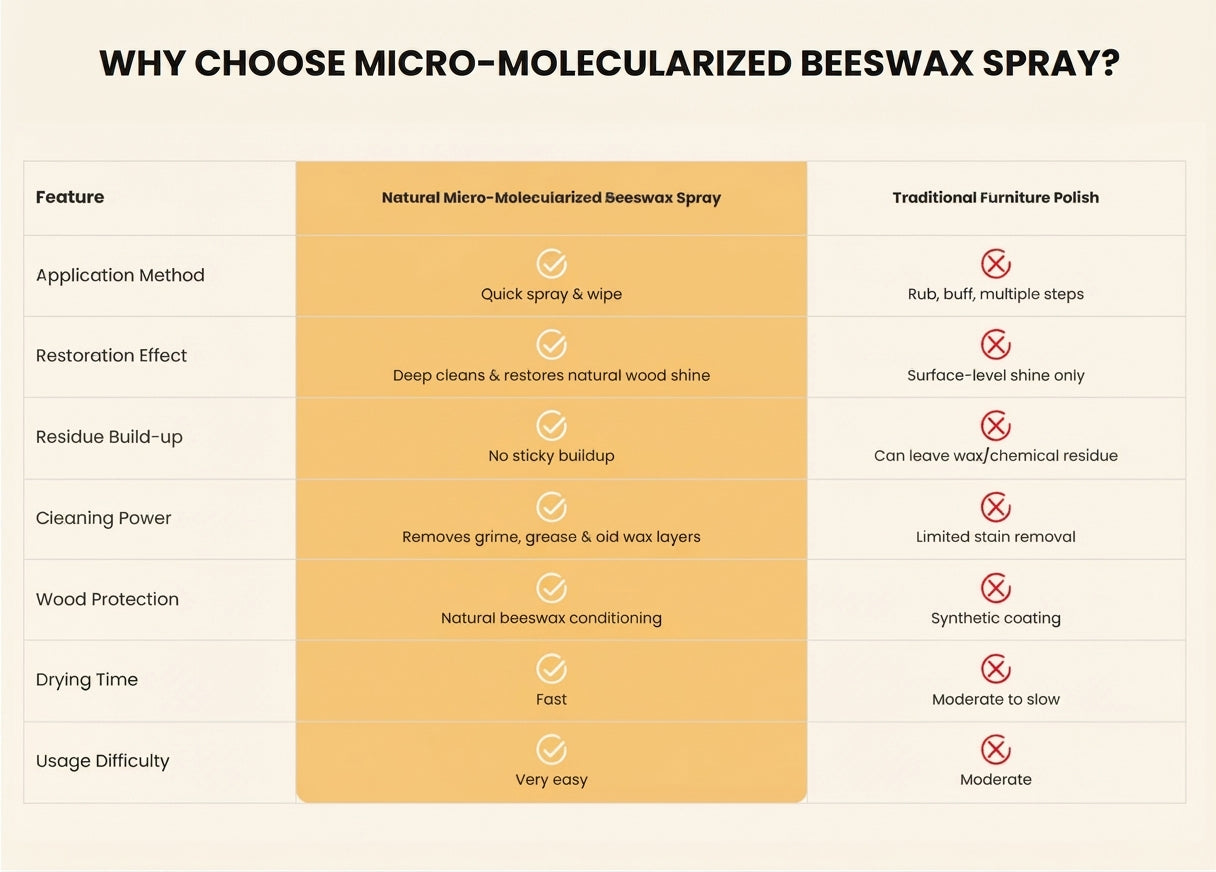Click the red X above 'Synthetic coating'
1216x872 pixels.
coord(995,588)
